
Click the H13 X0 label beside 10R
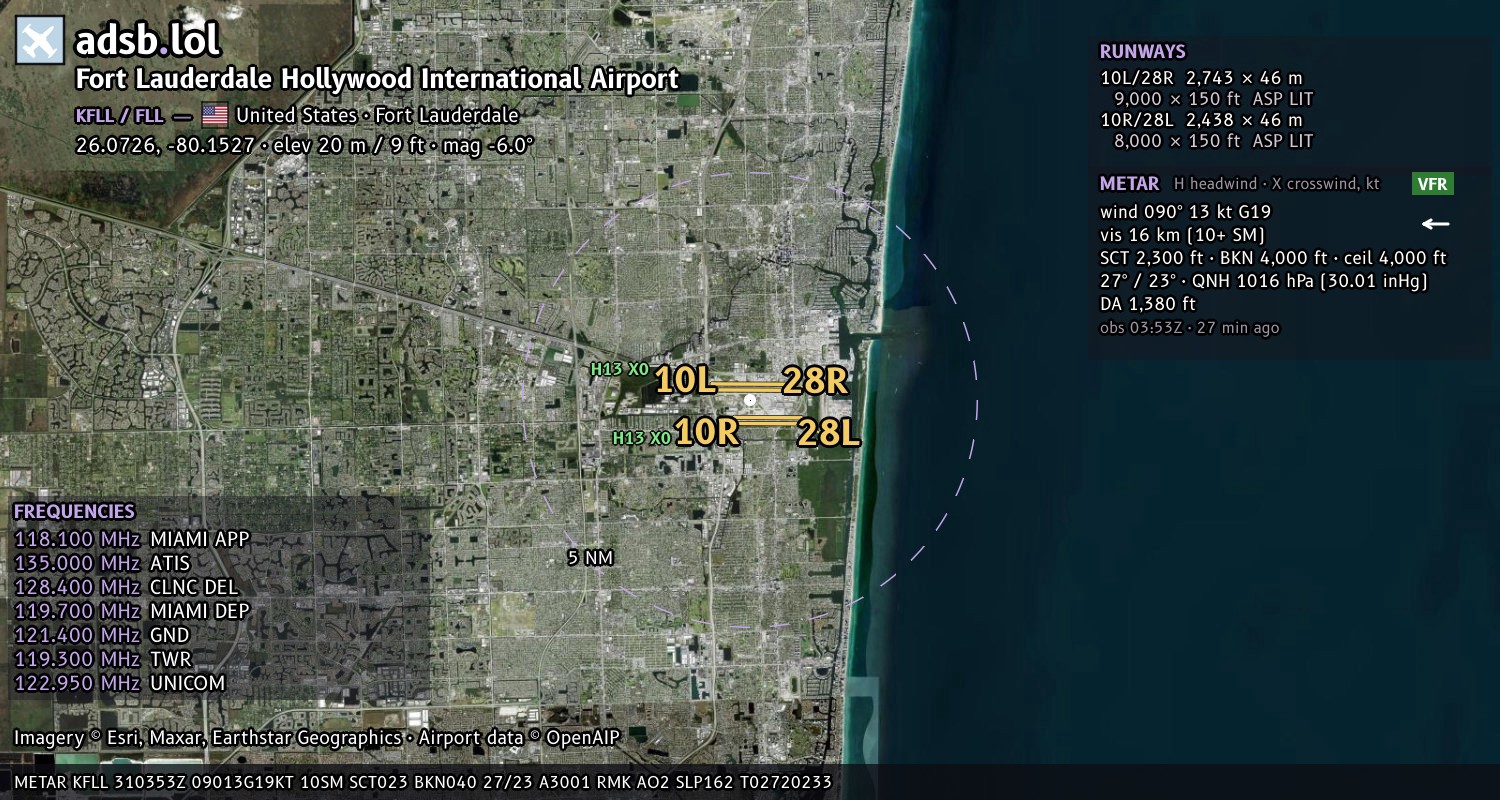[642, 438]
